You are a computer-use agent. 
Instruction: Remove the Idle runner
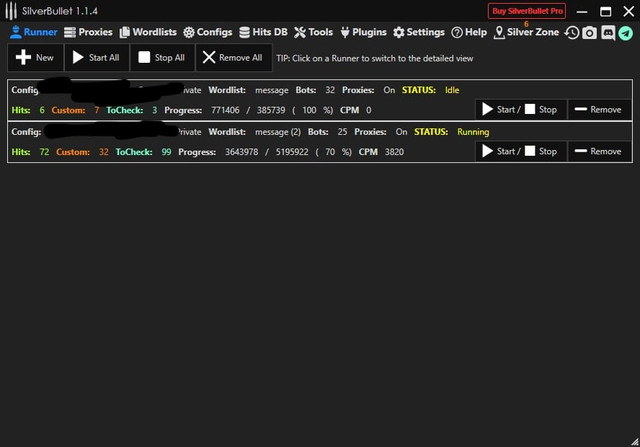tap(599, 109)
